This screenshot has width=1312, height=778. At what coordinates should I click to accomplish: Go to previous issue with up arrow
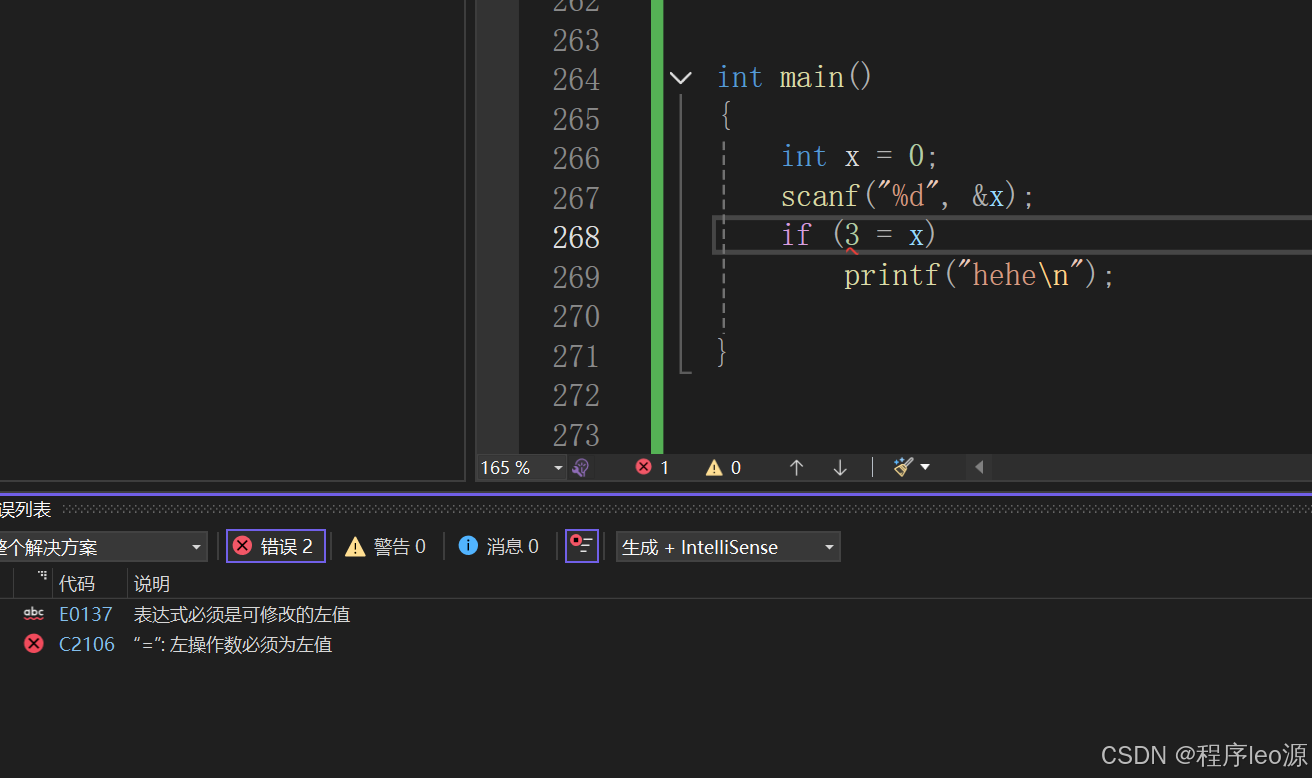point(796,467)
